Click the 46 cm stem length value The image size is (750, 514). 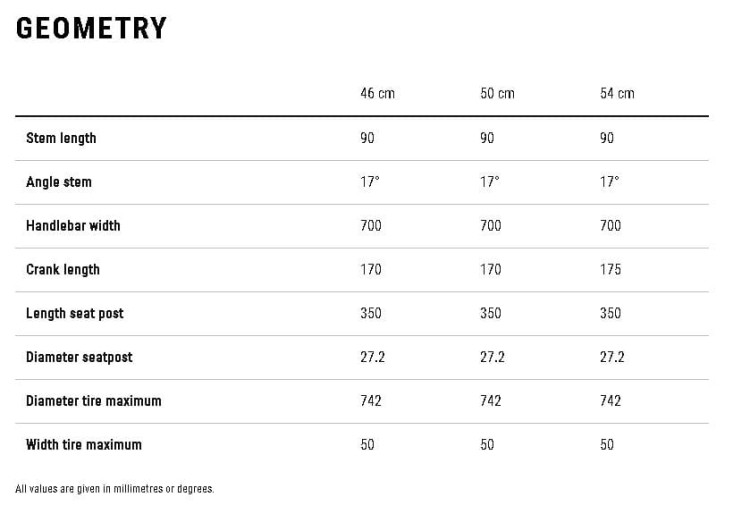pos(367,138)
